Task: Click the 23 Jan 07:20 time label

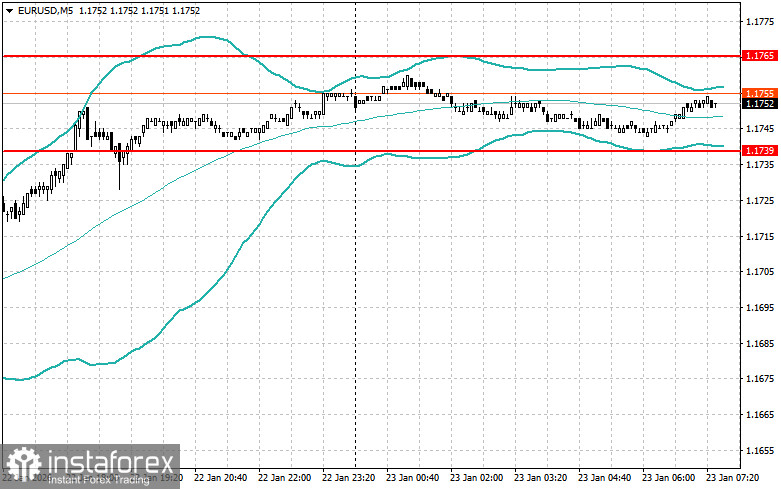Action: tap(732, 478)
